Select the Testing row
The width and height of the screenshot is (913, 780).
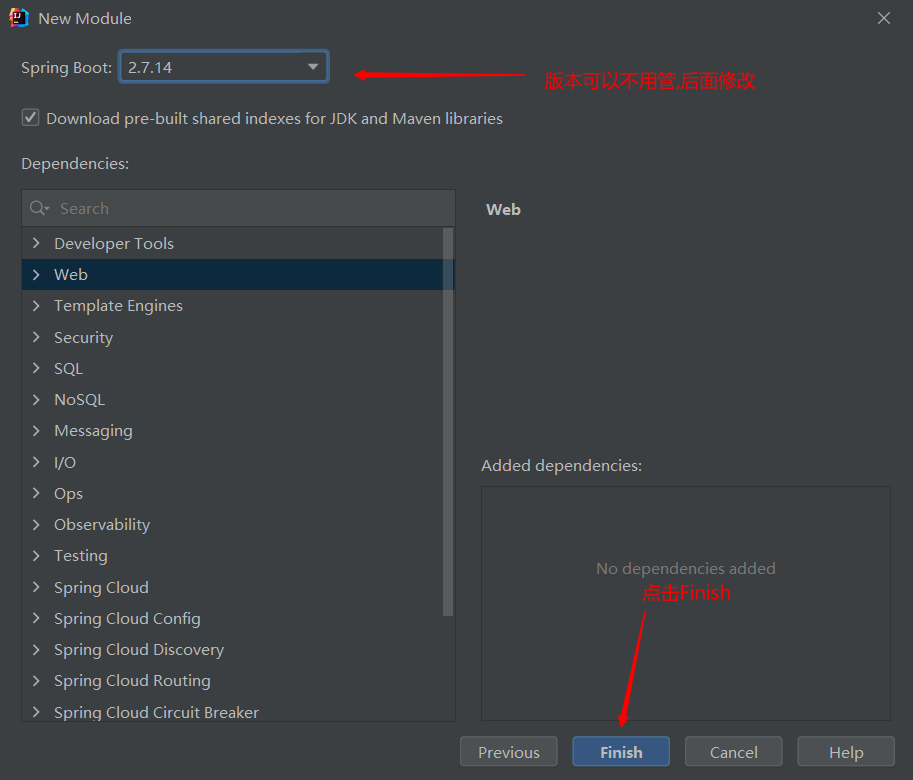[232, 556]
